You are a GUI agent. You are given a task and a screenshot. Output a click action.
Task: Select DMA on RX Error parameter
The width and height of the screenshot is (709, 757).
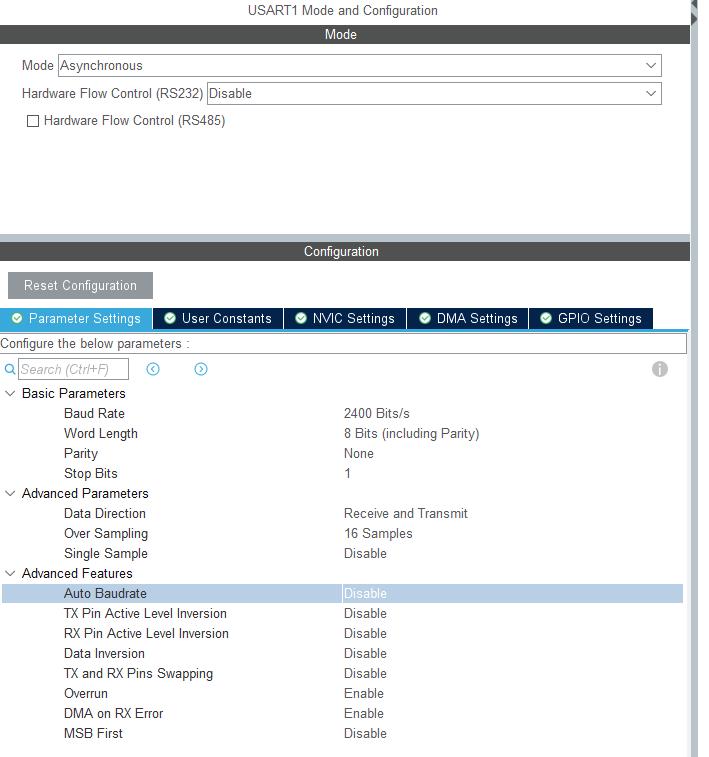pos(113,714)
